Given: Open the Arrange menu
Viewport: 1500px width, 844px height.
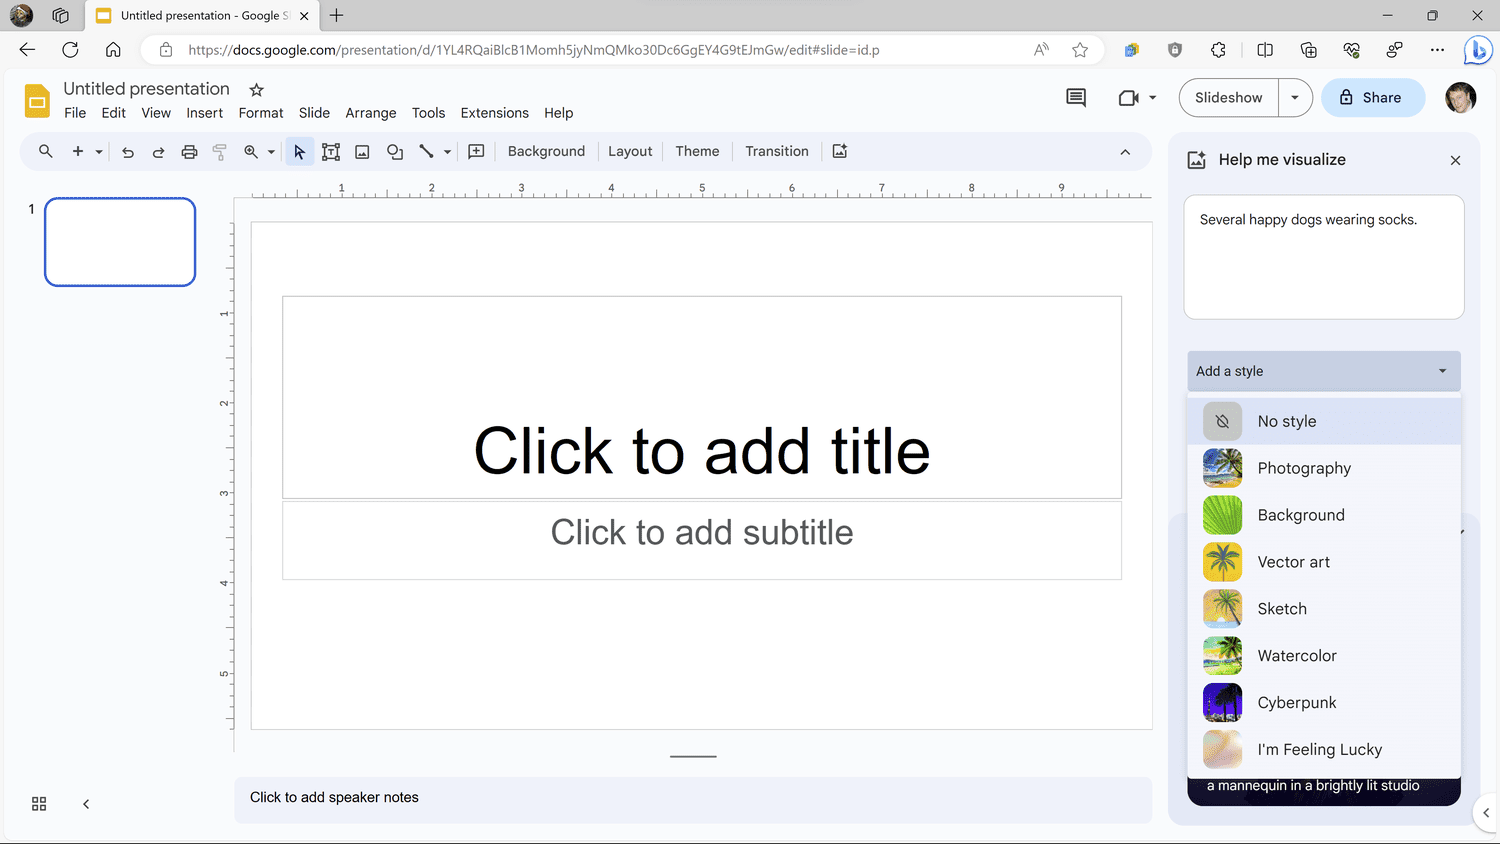Looking at the screenshot, I should point(370,113).
